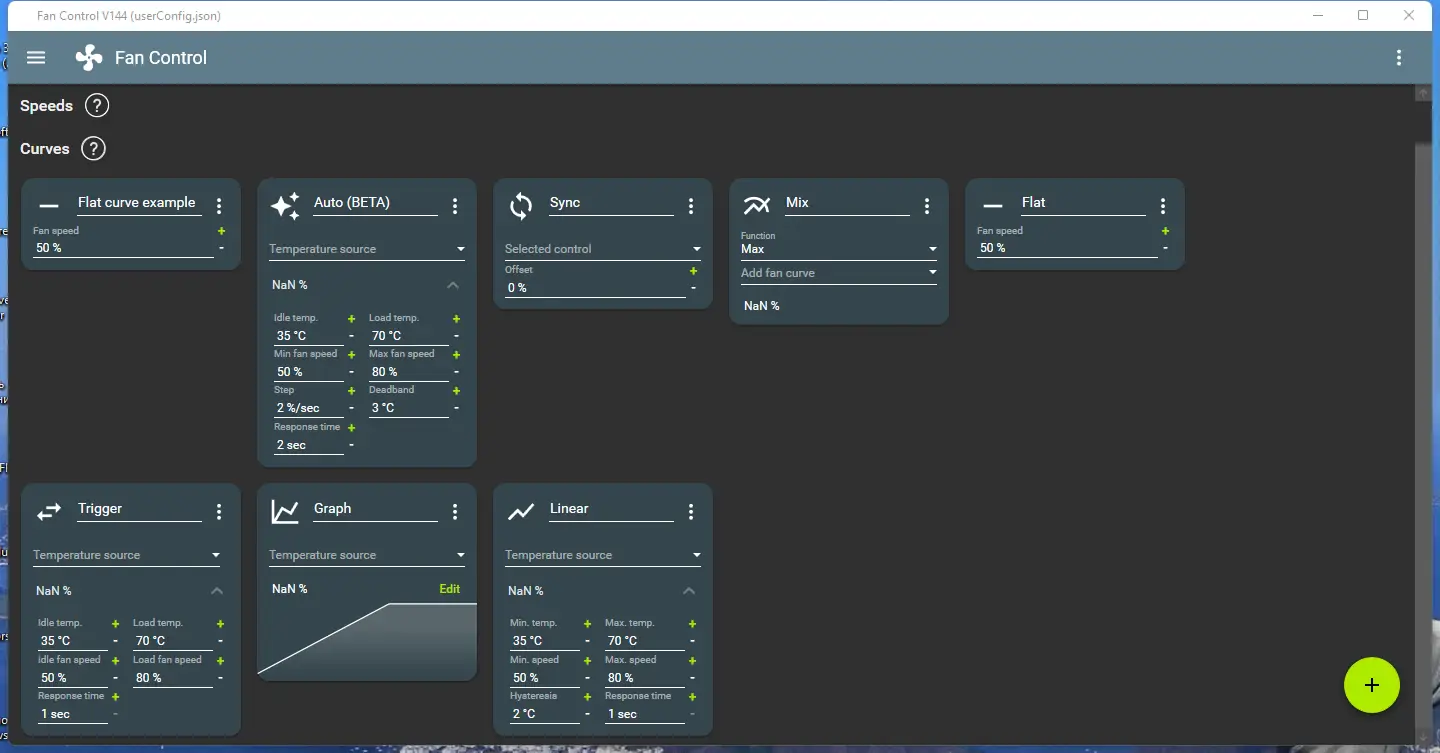This screenshot has height=753, width=1440.
Task: Increase Idle temp. in Trigger card
Action: point(115,624)
